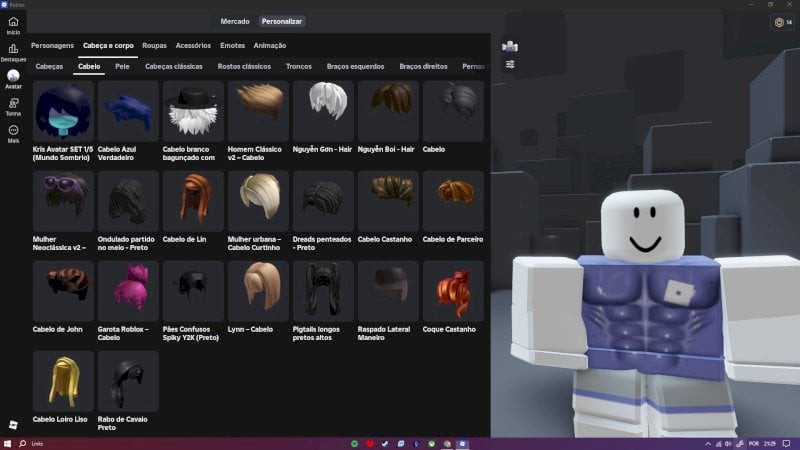Equip Cabelo Azul Verdadeiro hair thumbnail
Viewport: 800px width, 450px height.
(x=128, y=111)
